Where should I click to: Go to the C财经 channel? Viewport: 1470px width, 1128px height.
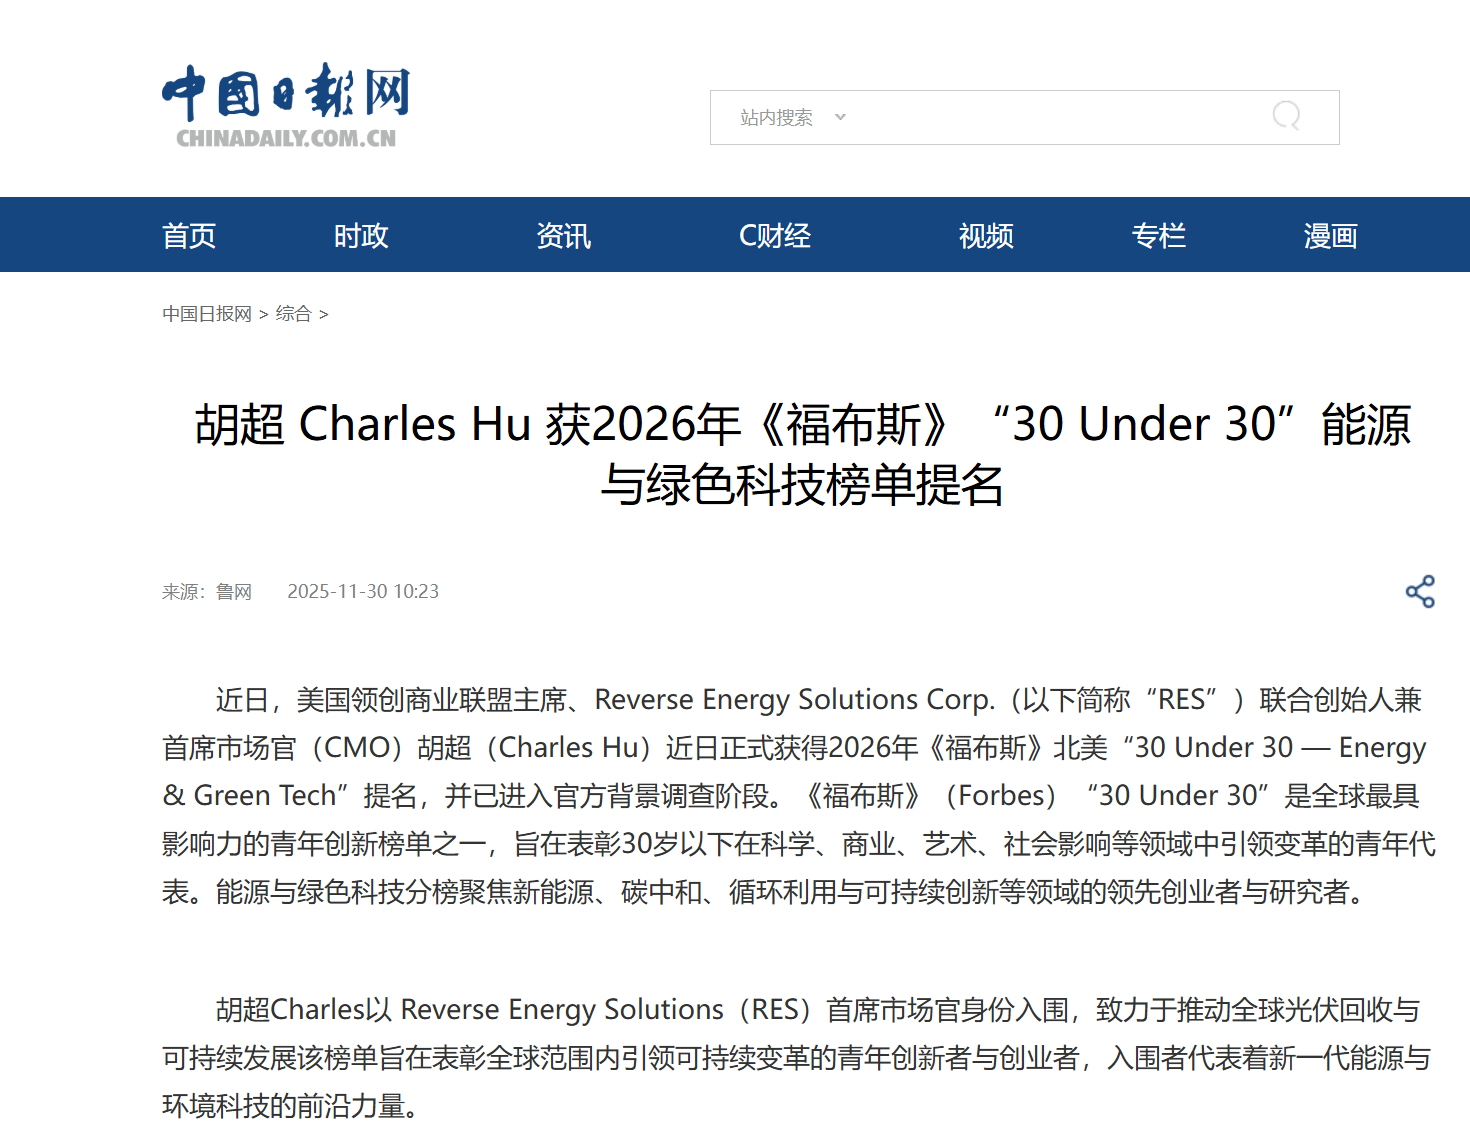pos(775,235)
